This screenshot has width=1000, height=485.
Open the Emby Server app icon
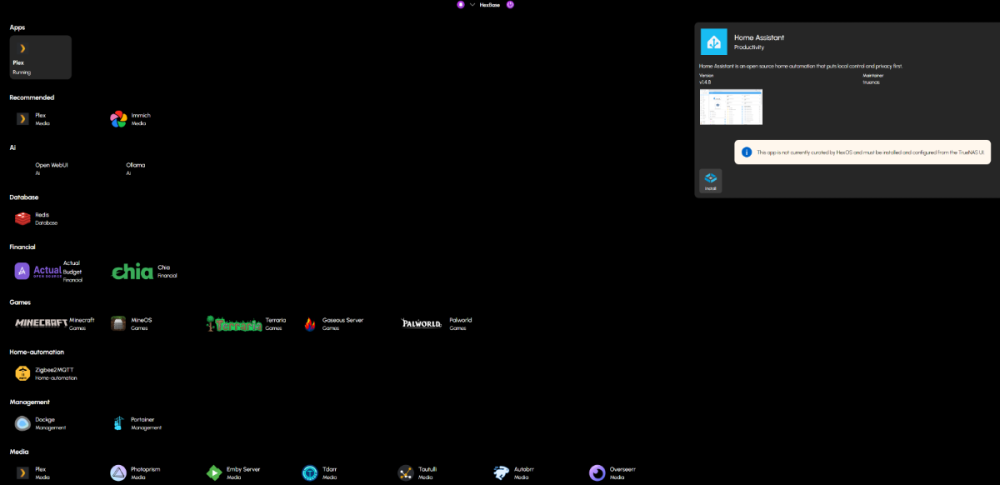(214, 472)
